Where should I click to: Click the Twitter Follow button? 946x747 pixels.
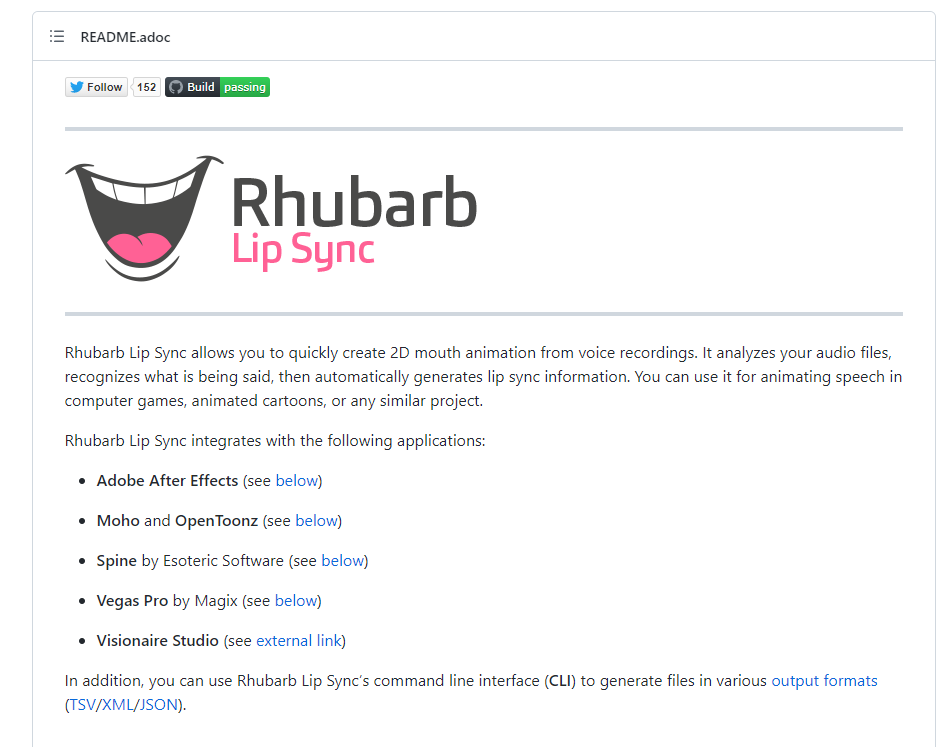click(97, 87)
